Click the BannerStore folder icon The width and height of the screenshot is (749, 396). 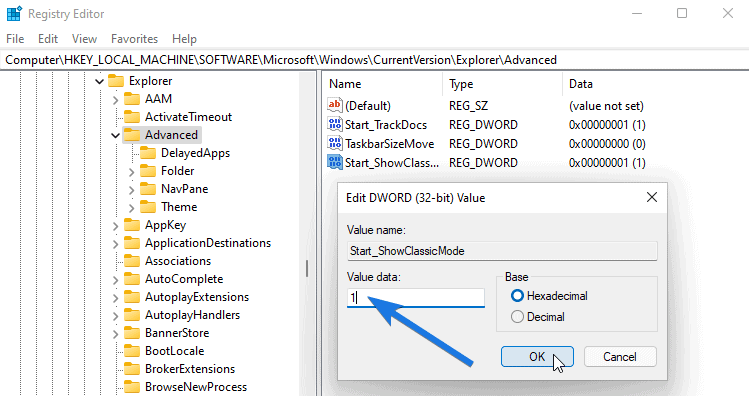click(x=132, y=333)
